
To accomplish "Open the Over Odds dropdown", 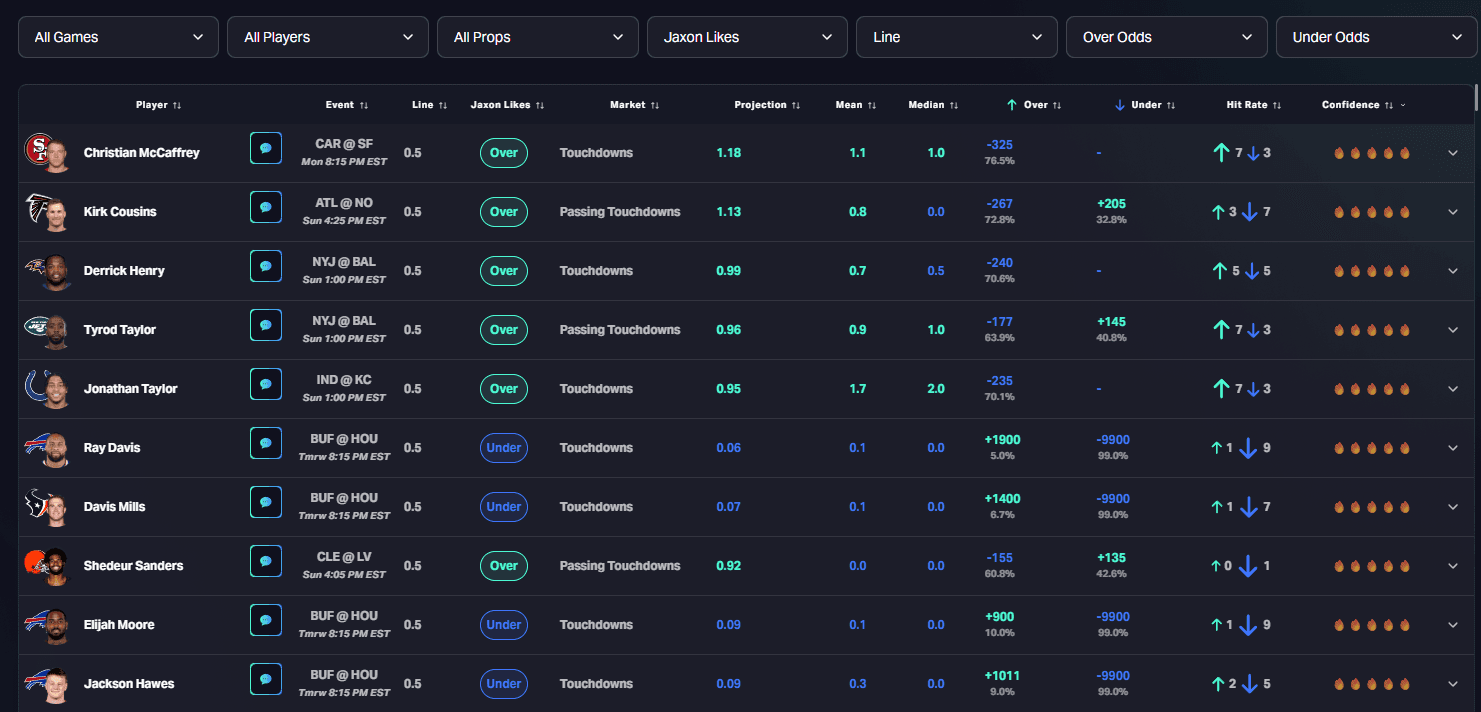I will click(x=1167, y=37).
